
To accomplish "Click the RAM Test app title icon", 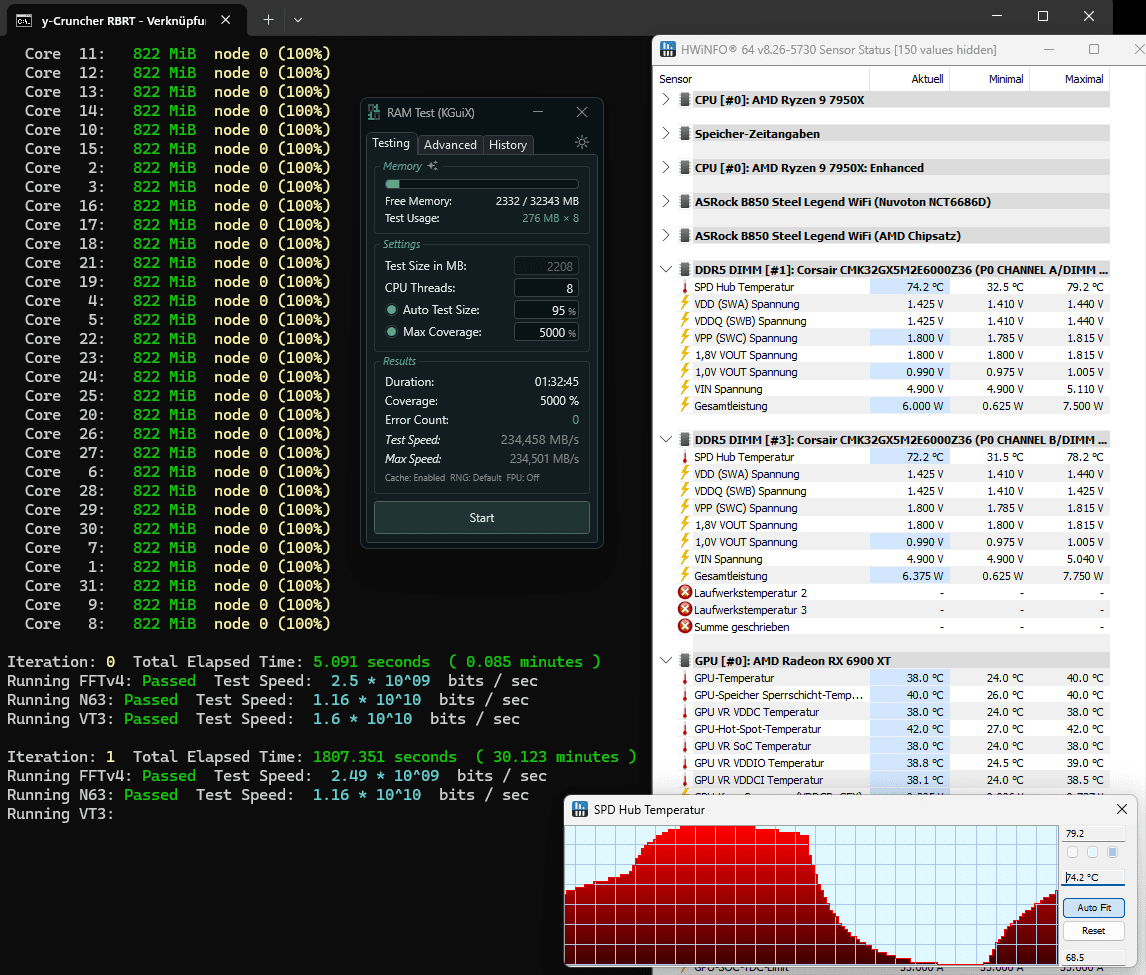I will (375, 112).
